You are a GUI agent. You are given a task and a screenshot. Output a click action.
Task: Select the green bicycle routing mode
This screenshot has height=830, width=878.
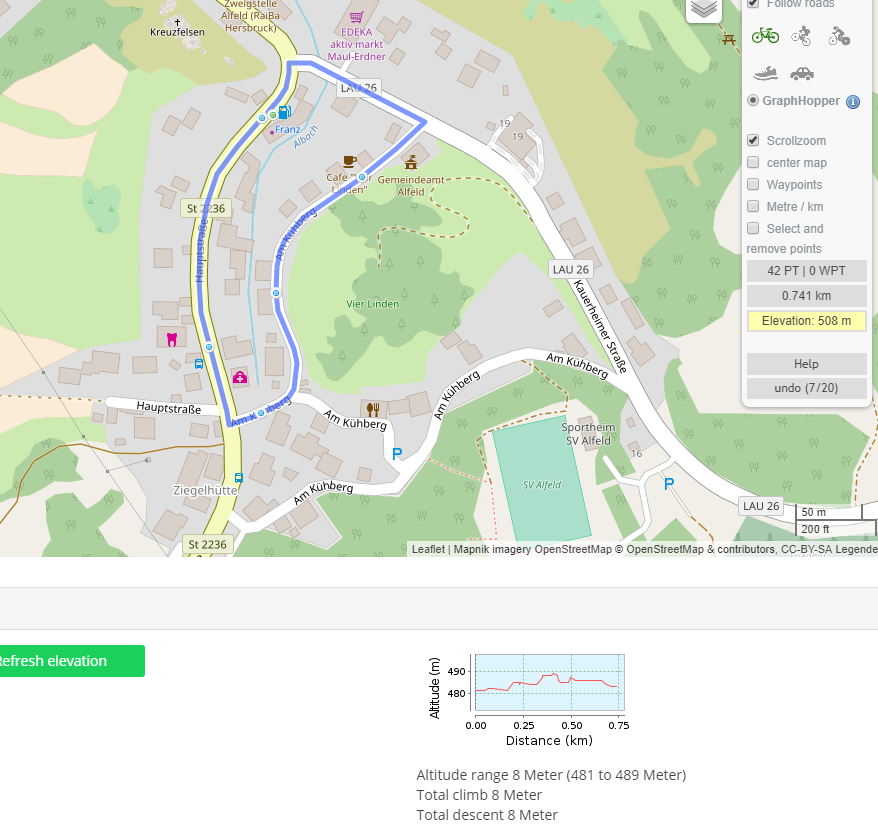(765, 36)
